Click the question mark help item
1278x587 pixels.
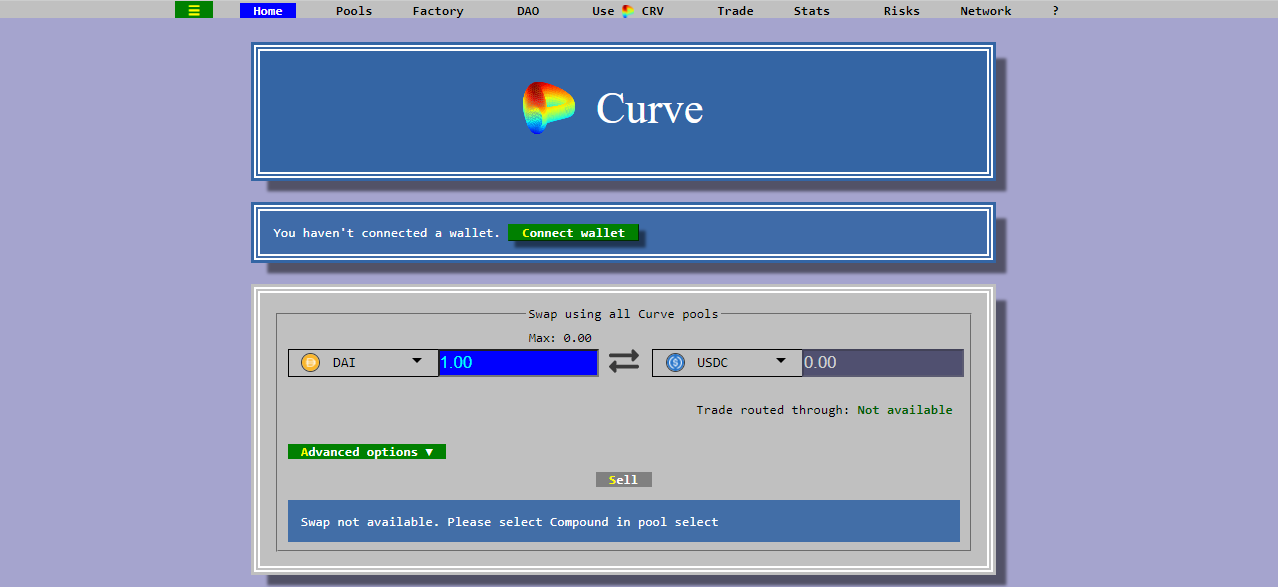pos(1055,11)
